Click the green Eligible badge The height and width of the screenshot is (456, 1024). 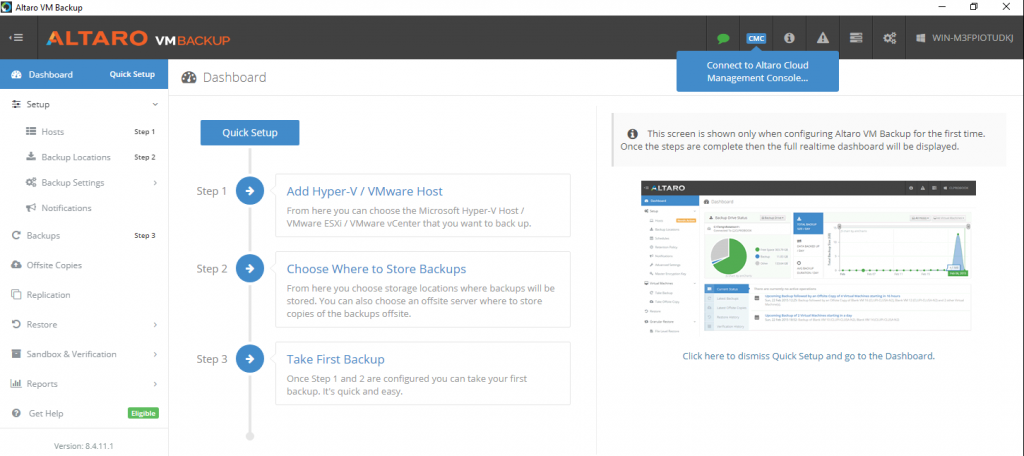click(x=143, y=413)
